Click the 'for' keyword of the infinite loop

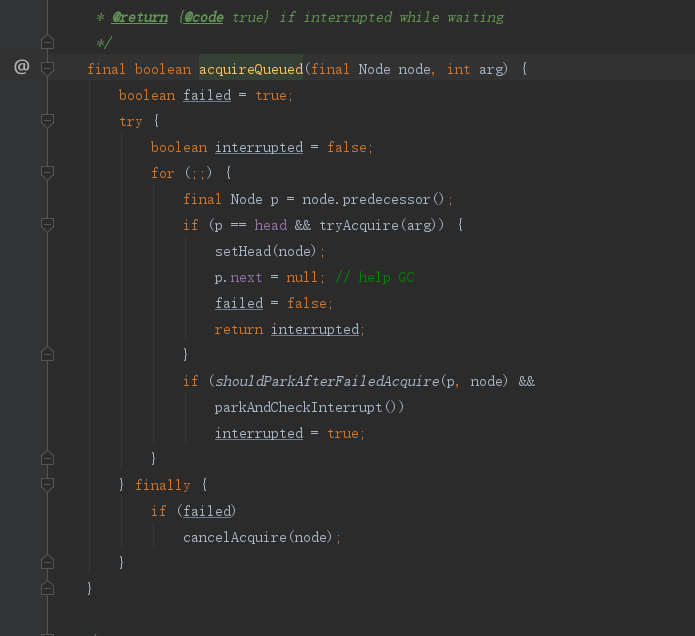[x=163, y=173]
